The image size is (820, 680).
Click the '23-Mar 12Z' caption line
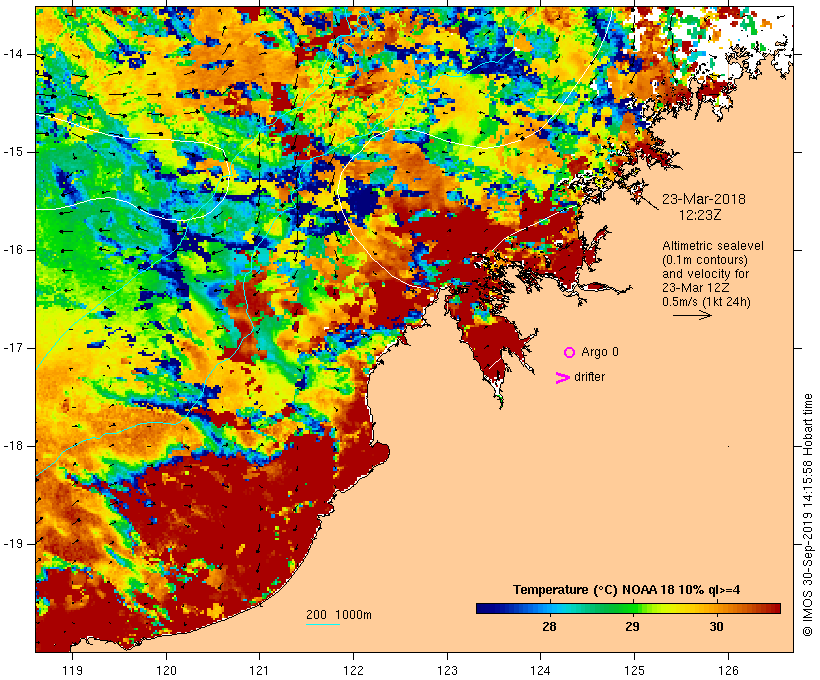[696, 288]
